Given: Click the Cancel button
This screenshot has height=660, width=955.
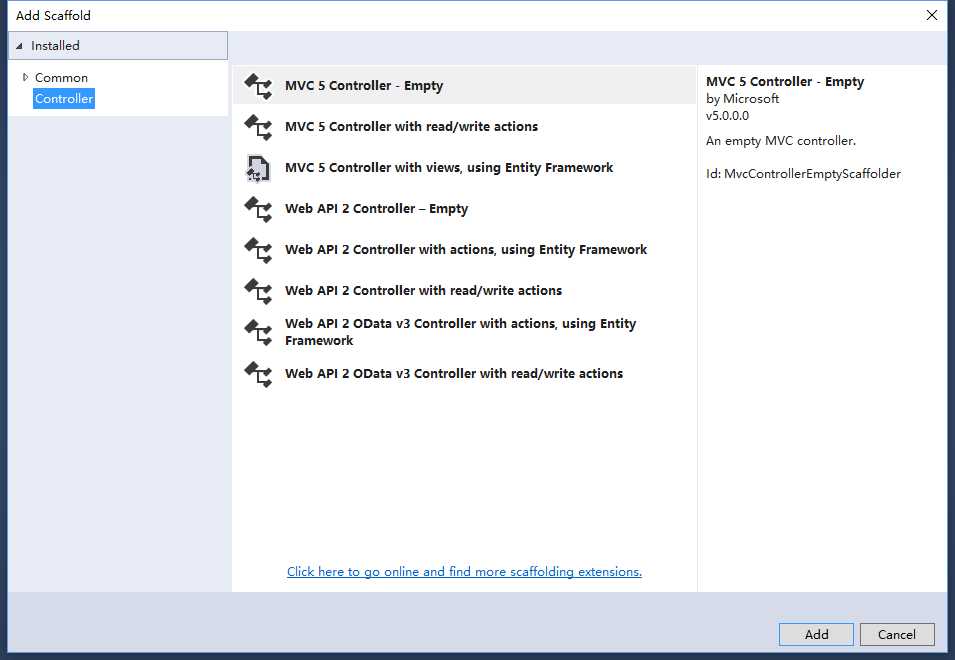Looking at the screenshot, I should [897, 634].
